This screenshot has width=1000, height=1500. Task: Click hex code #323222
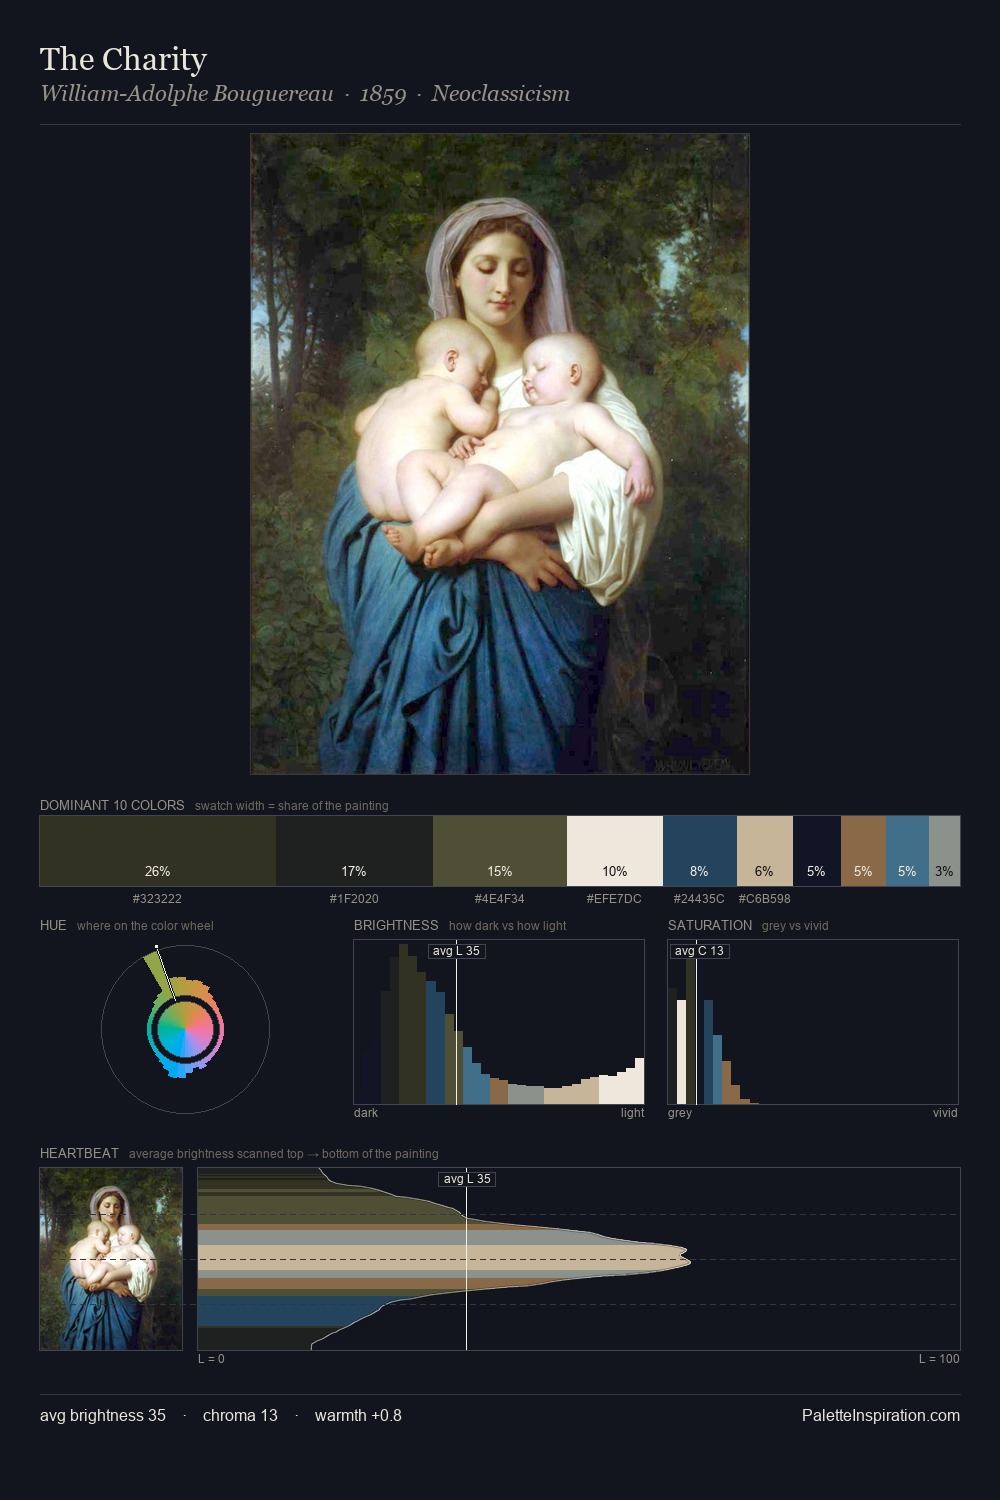(x=157, y=899)
